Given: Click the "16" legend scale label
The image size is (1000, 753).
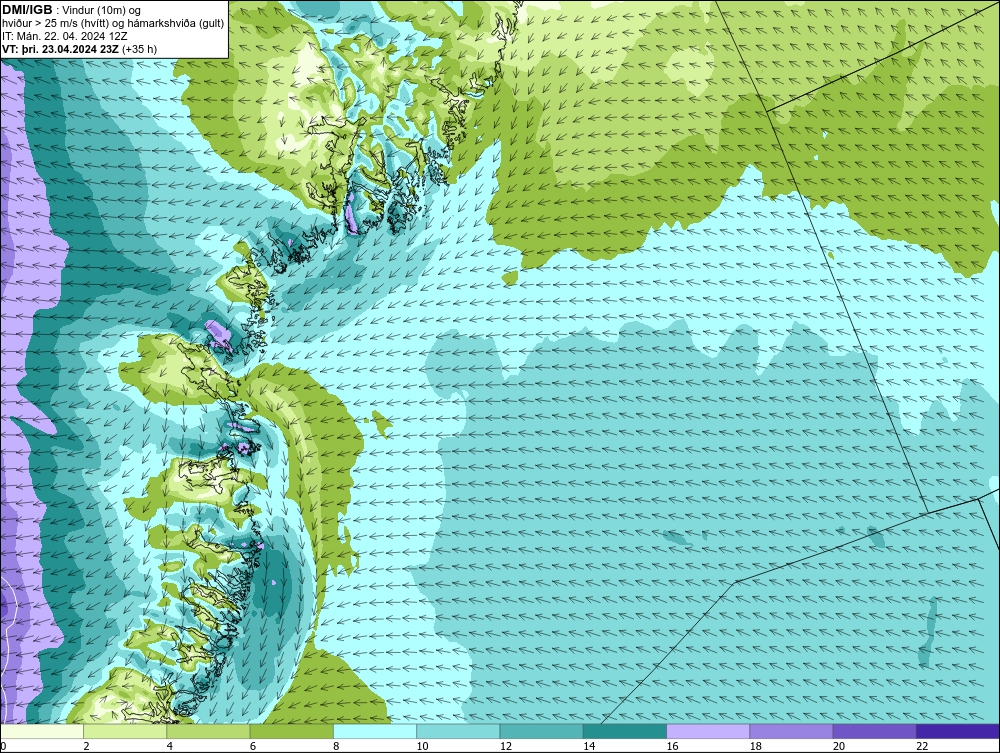Looking at the screenshot, I should [672, 746].
